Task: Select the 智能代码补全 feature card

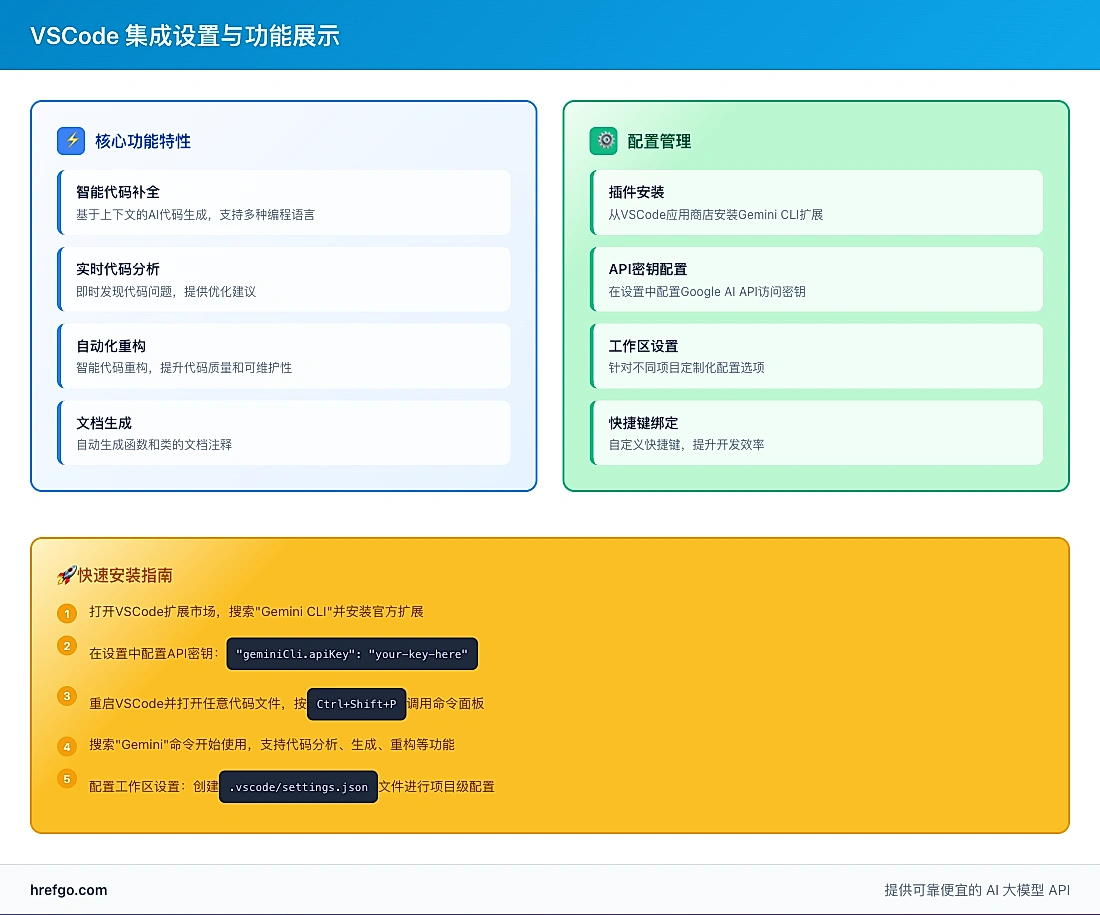Action: [283, 202]
